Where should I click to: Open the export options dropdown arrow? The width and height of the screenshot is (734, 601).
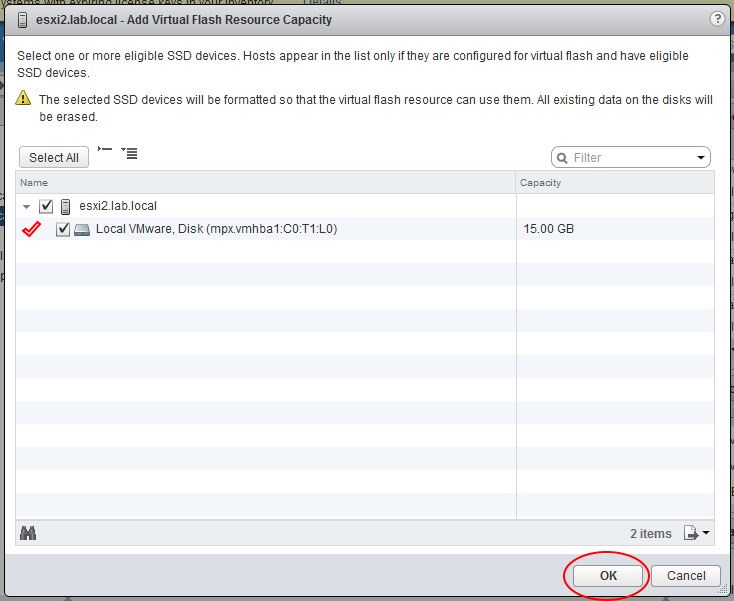click(705, 533)
